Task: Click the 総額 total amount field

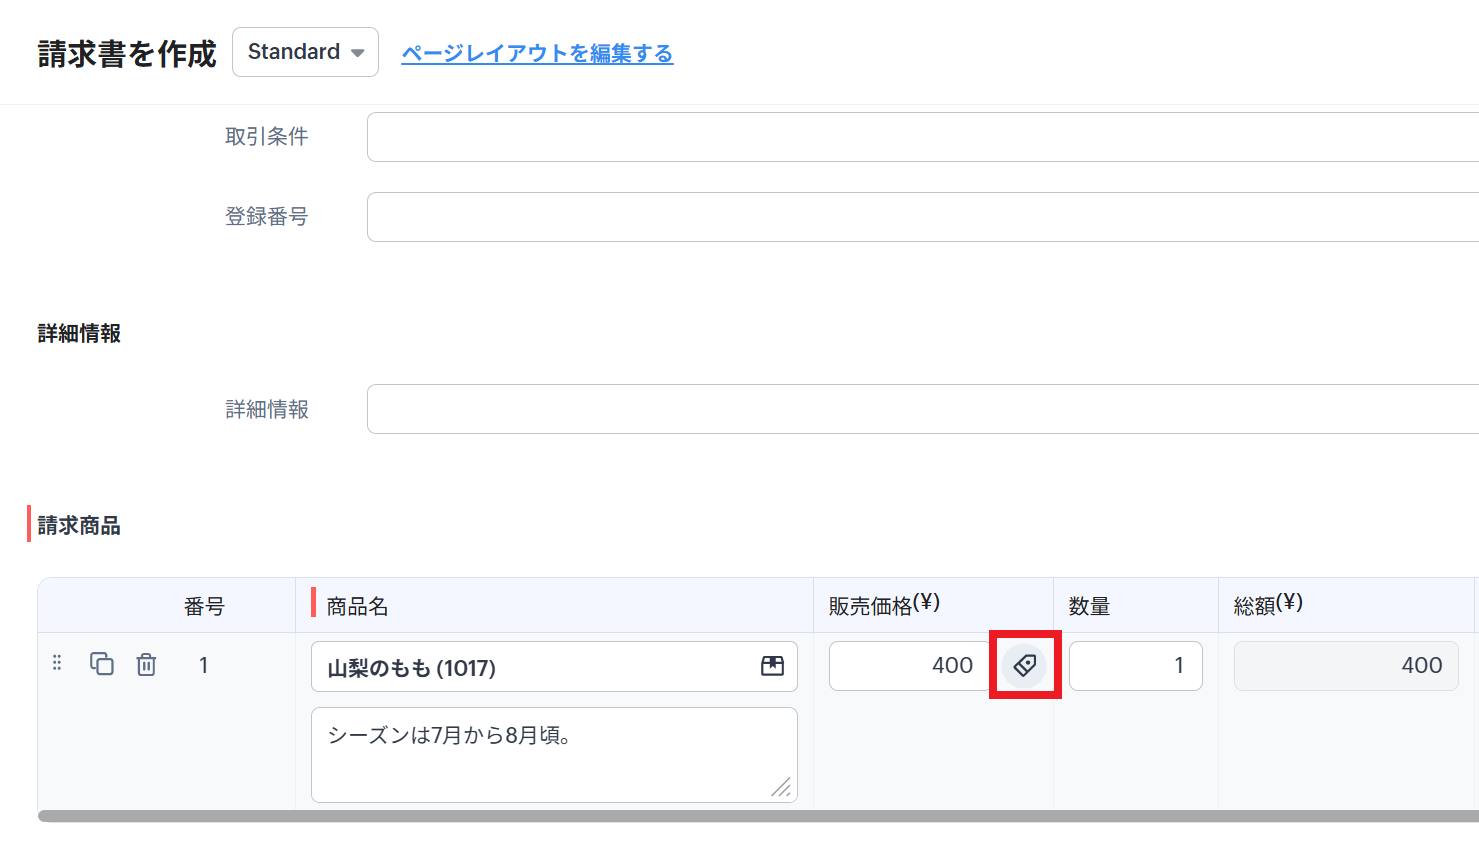Action: 1345,666
